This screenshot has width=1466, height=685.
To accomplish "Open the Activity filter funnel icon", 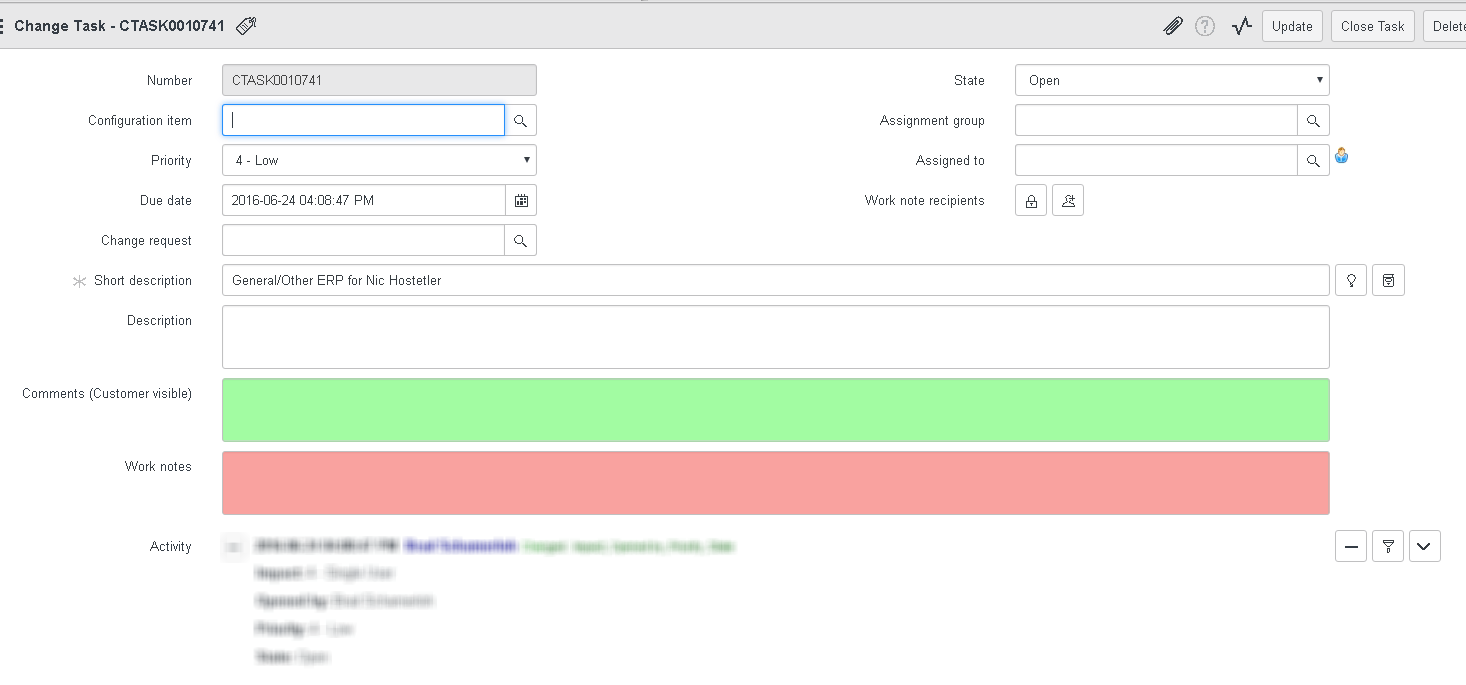I will tap(1388, 546).
